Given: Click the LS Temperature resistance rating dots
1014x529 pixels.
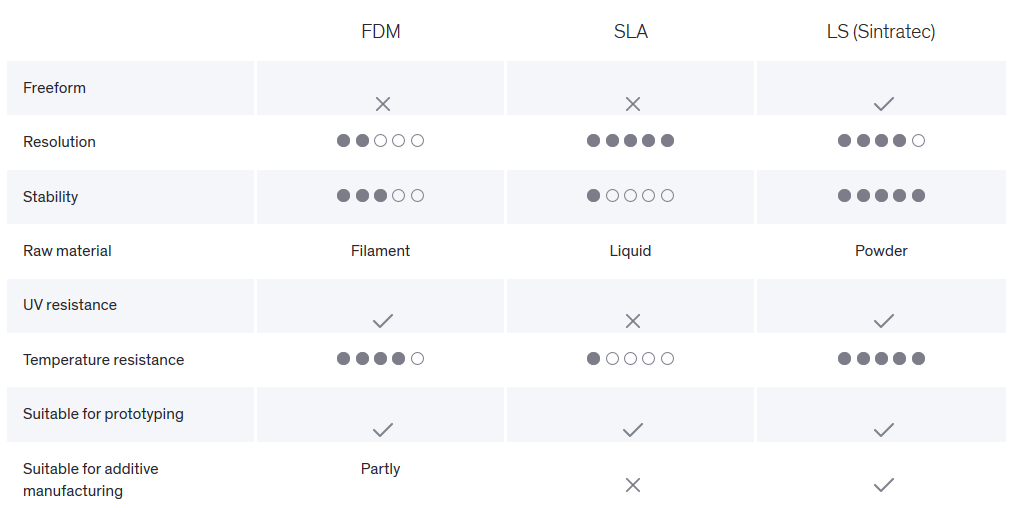Looking at the screenshot, I should pos(881,358).
